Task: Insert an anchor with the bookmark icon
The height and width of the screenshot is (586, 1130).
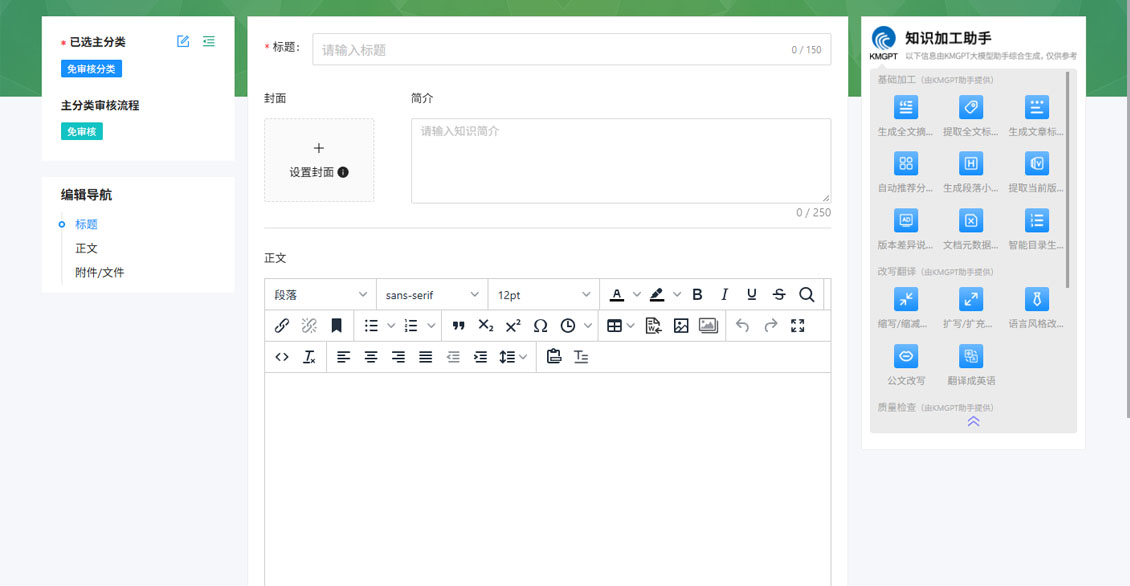Action: pyautogui.click(x=337, y=325)
